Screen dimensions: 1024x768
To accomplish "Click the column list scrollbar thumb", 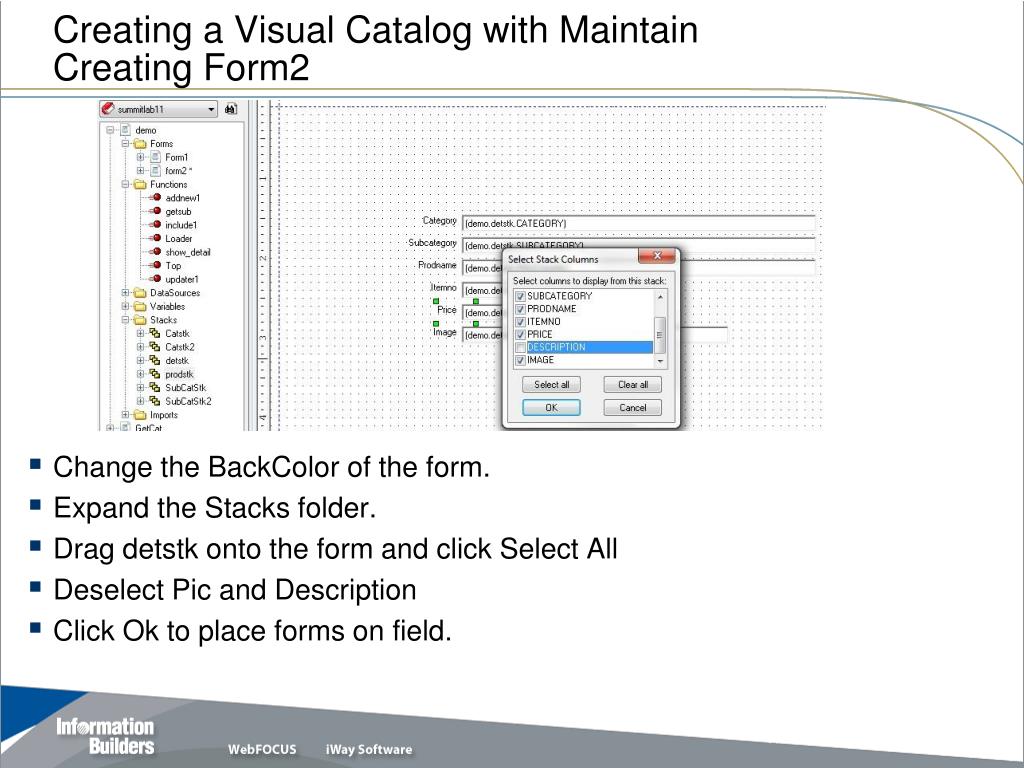I will pos(660,334).
